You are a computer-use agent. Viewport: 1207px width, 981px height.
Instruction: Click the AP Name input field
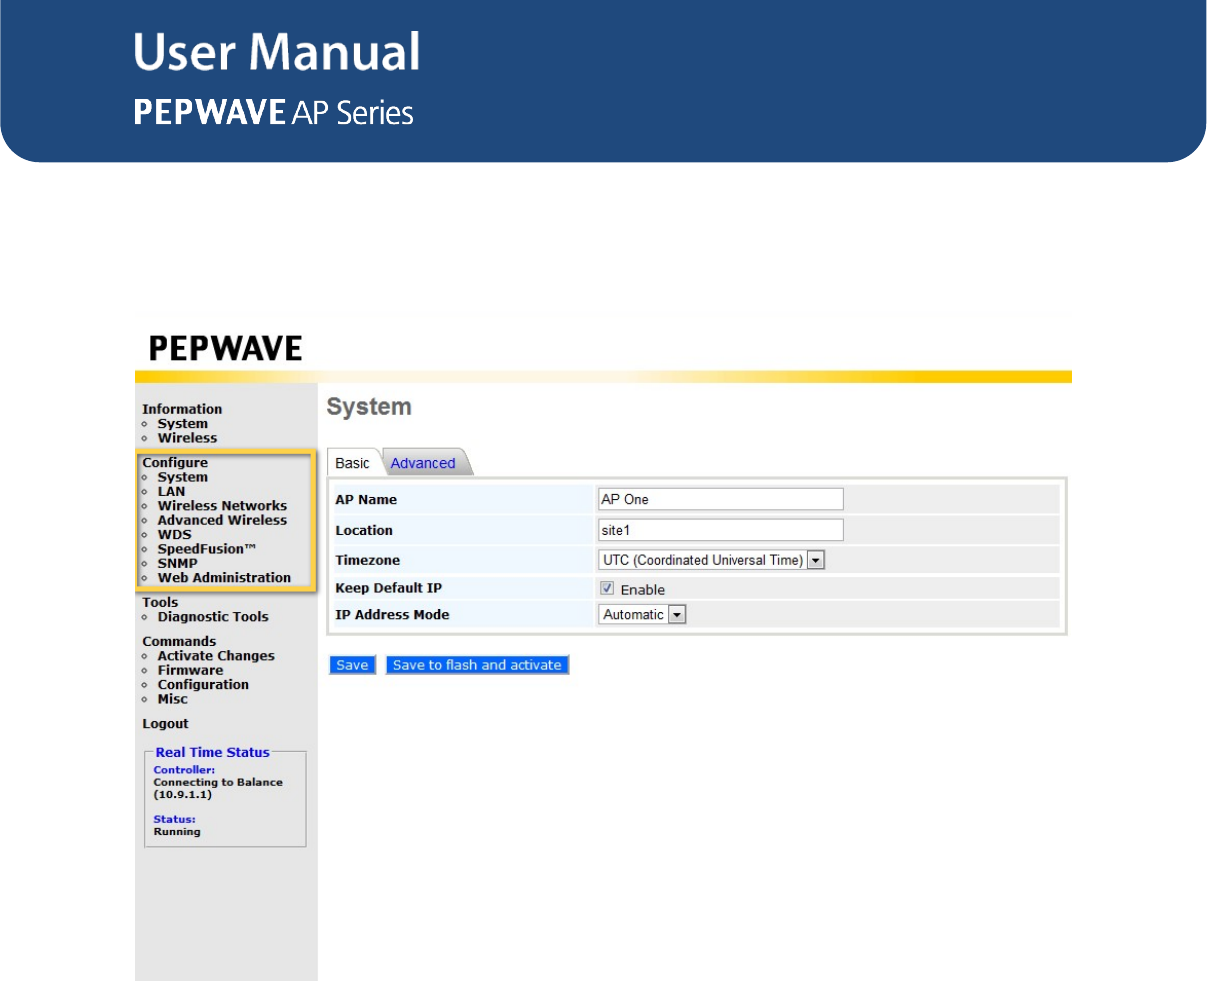click(x=721, y=499)
